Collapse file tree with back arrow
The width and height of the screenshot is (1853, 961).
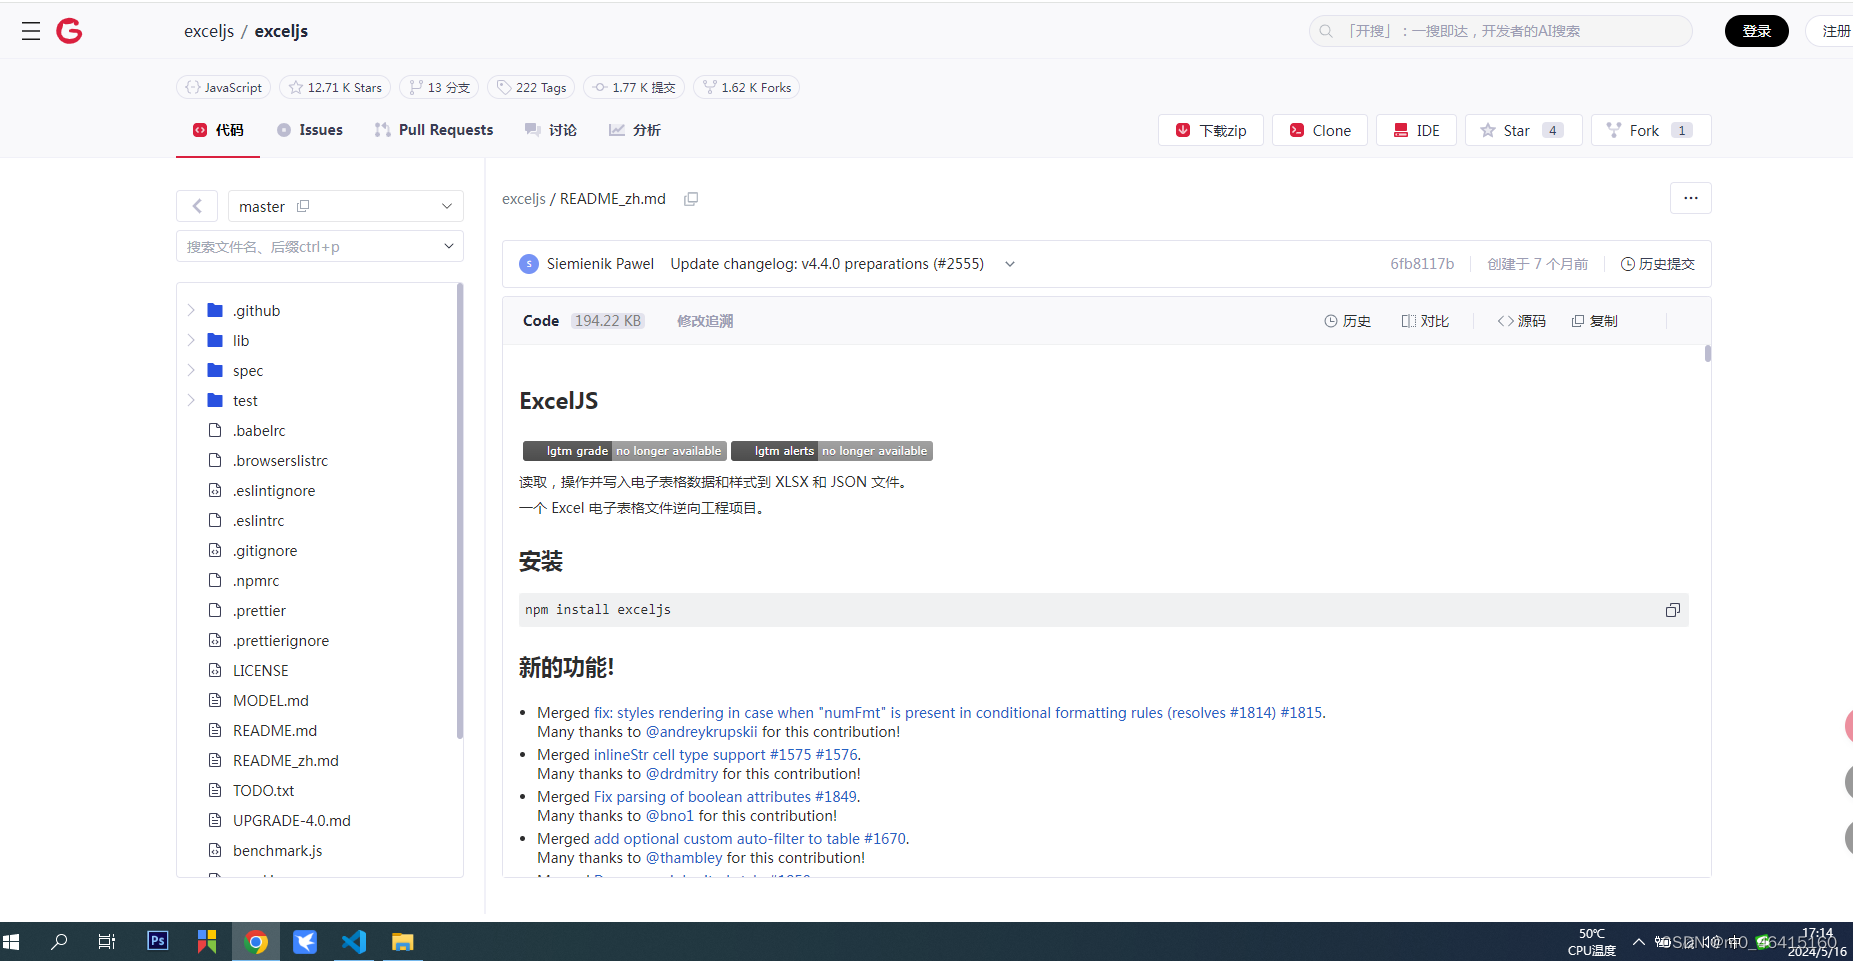click(x=197, y=206)
